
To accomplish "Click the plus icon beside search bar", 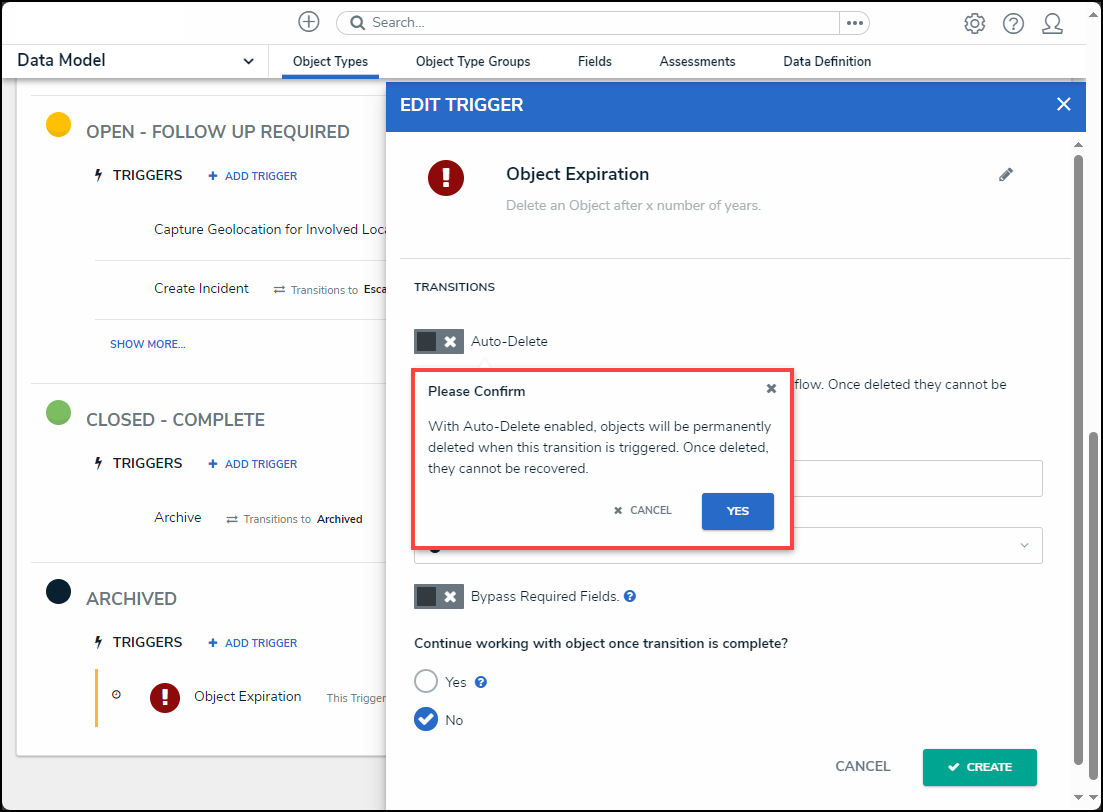I will [x=309, y=22].
